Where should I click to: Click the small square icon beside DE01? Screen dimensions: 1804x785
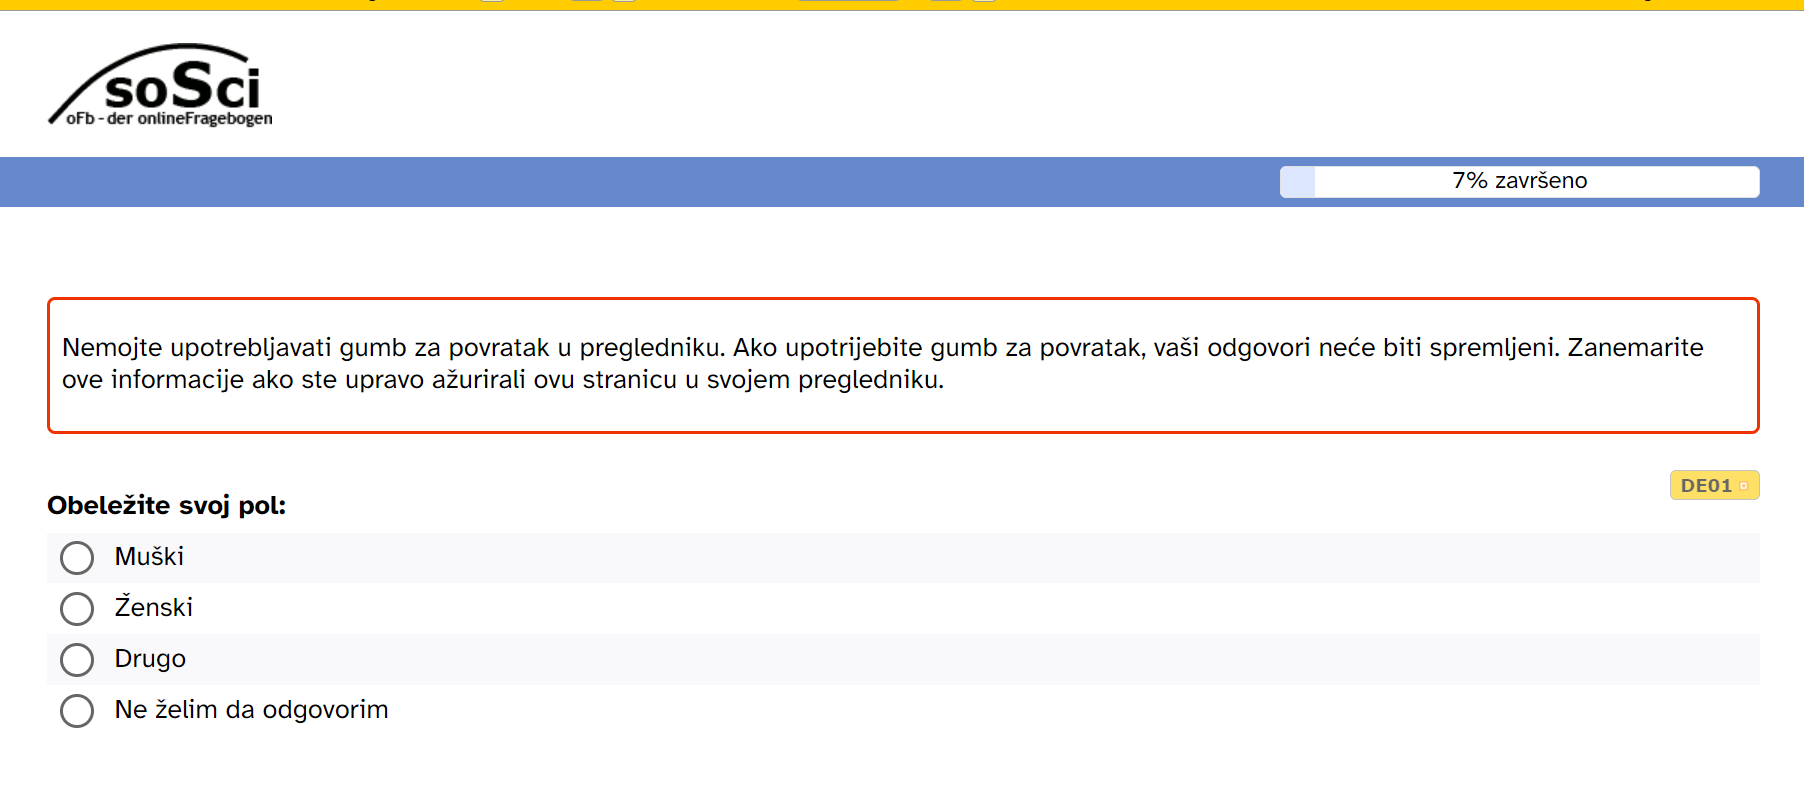1743,486
